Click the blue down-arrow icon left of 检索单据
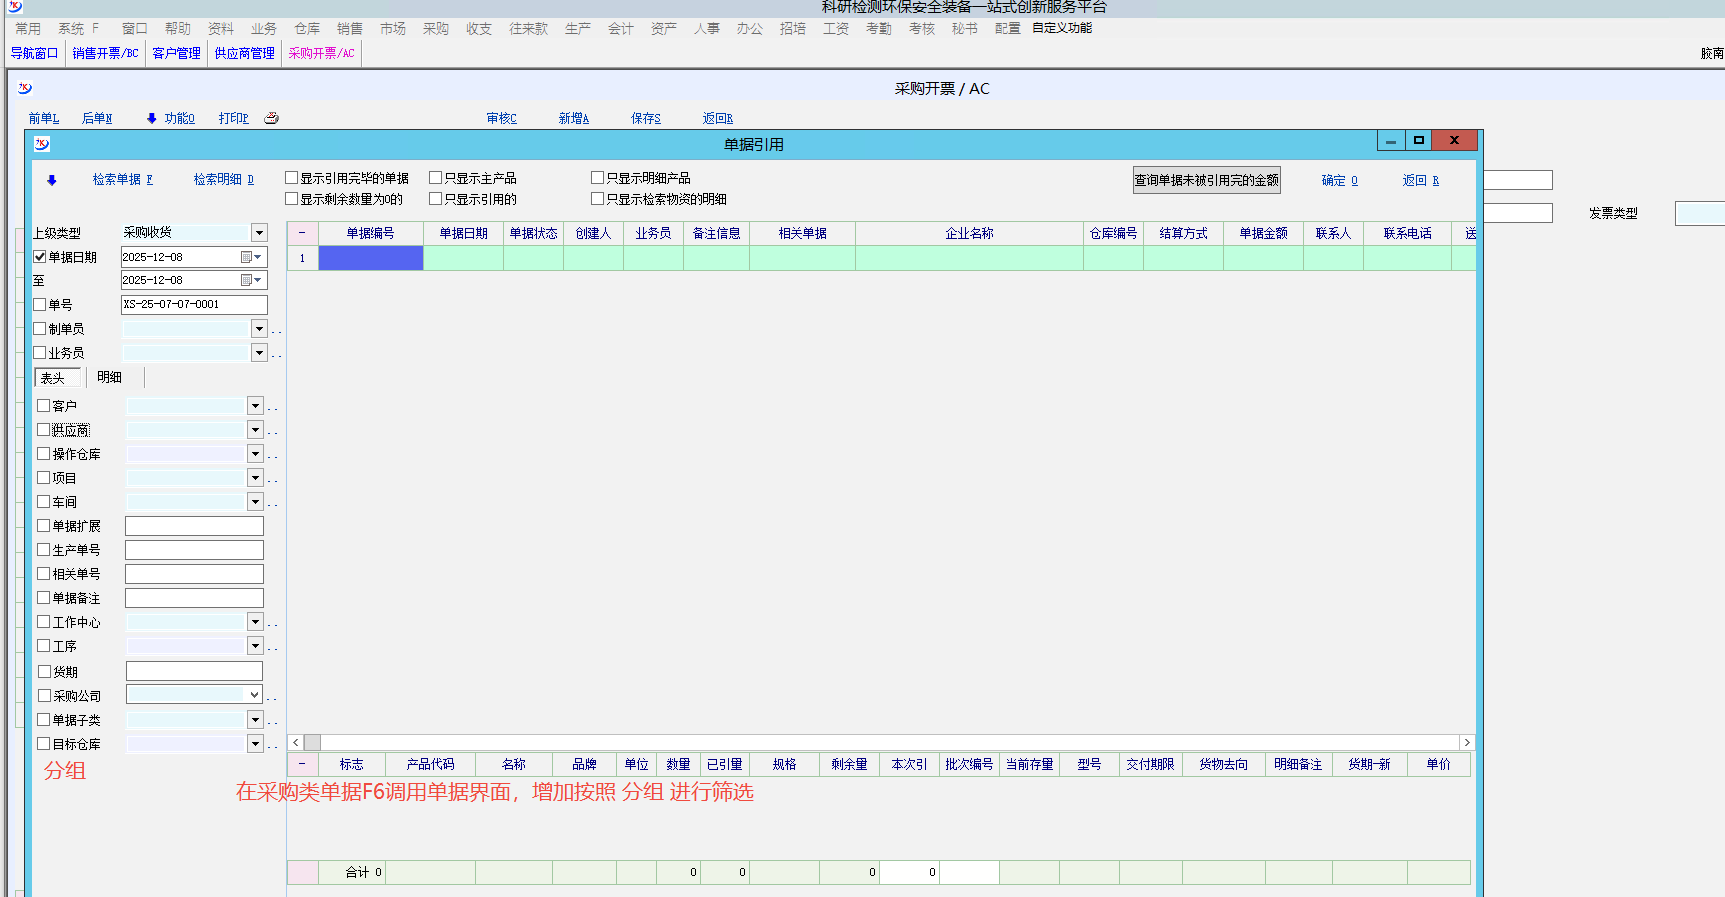 coord(52,181)
